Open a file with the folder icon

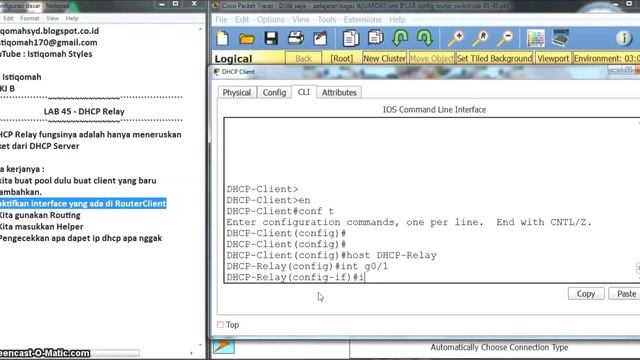point(247,39)
